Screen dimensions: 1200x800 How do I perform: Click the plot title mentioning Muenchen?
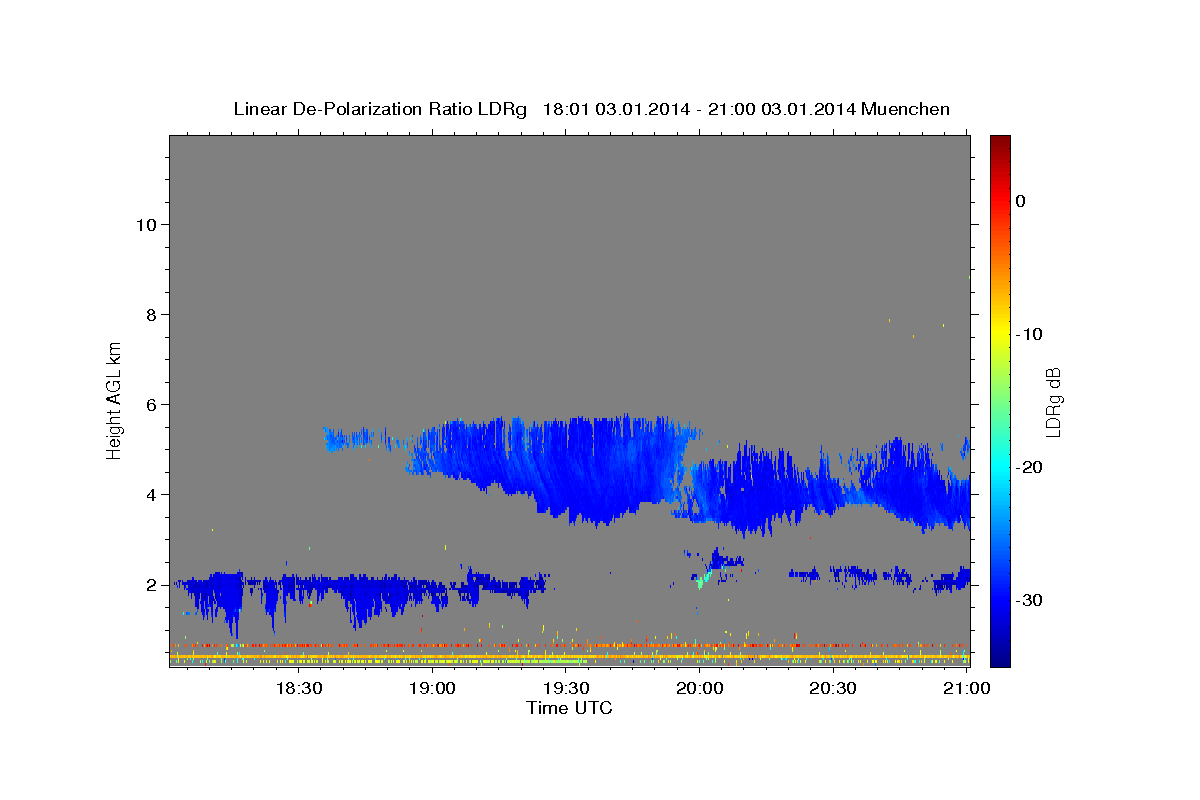591,109
